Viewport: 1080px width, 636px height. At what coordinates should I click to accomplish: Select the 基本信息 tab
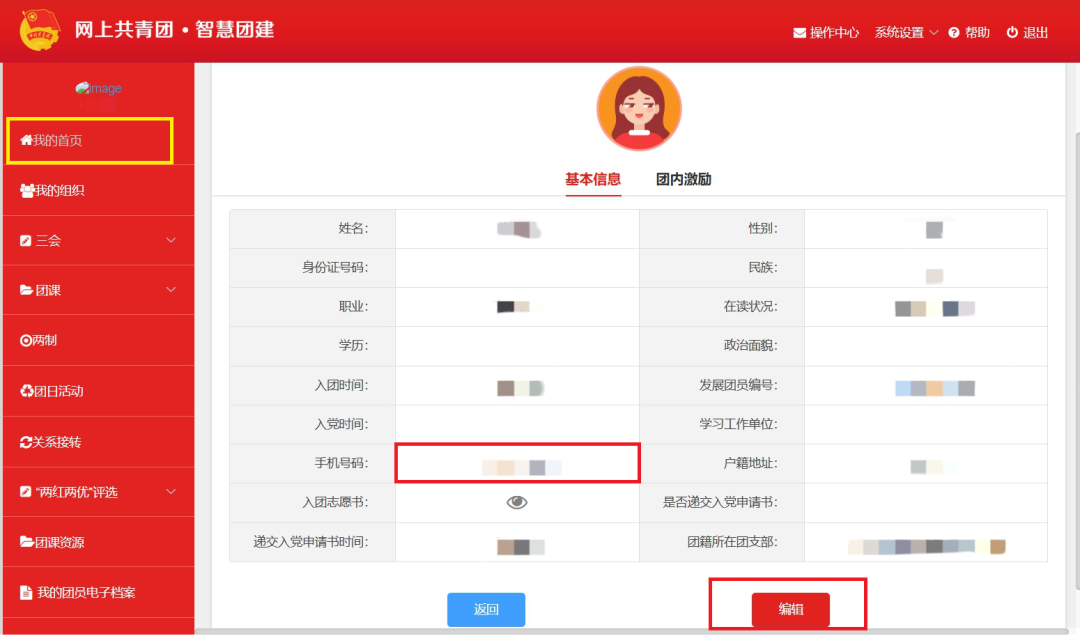pyautogui.click(x=593, y=180)
